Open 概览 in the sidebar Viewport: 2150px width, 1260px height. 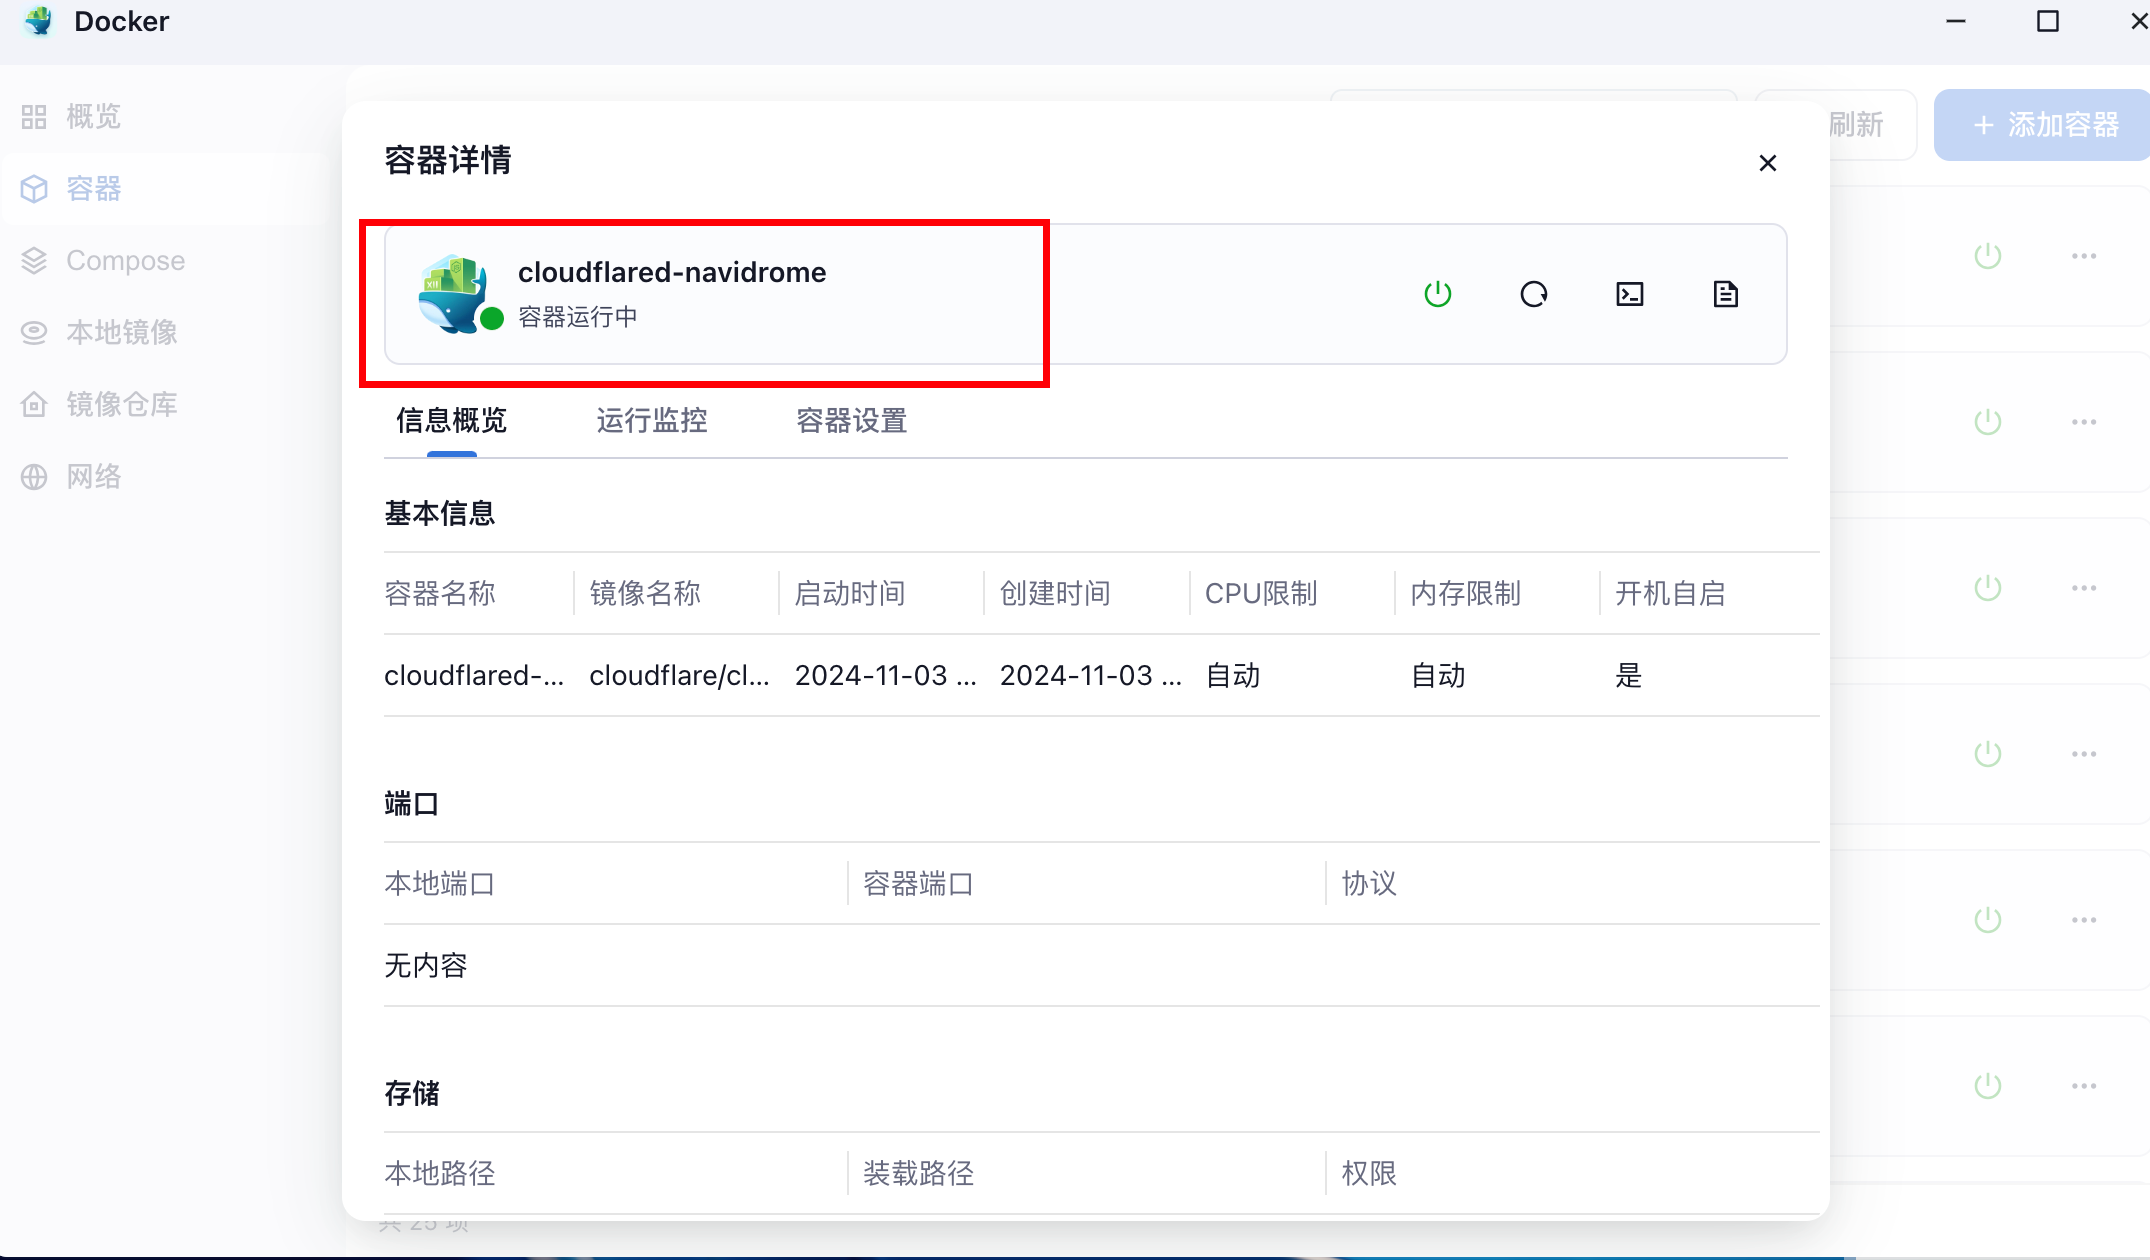click(x=93, y=117)
